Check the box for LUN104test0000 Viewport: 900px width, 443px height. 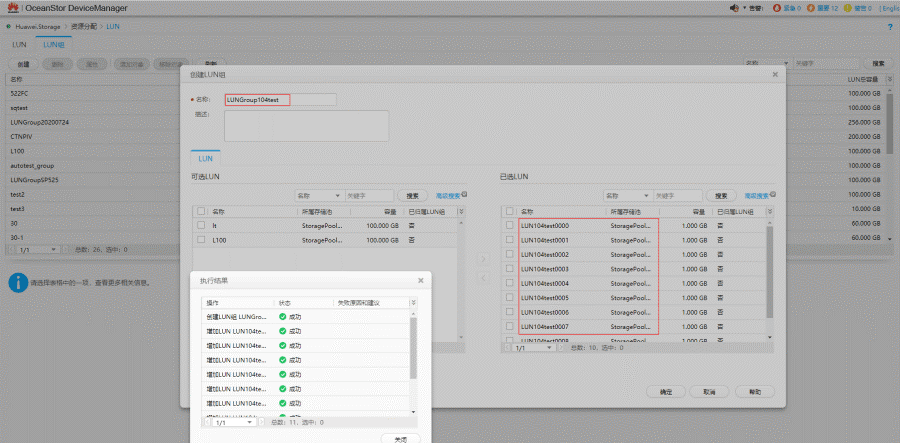pyautogui.click(x=510, y=226)
